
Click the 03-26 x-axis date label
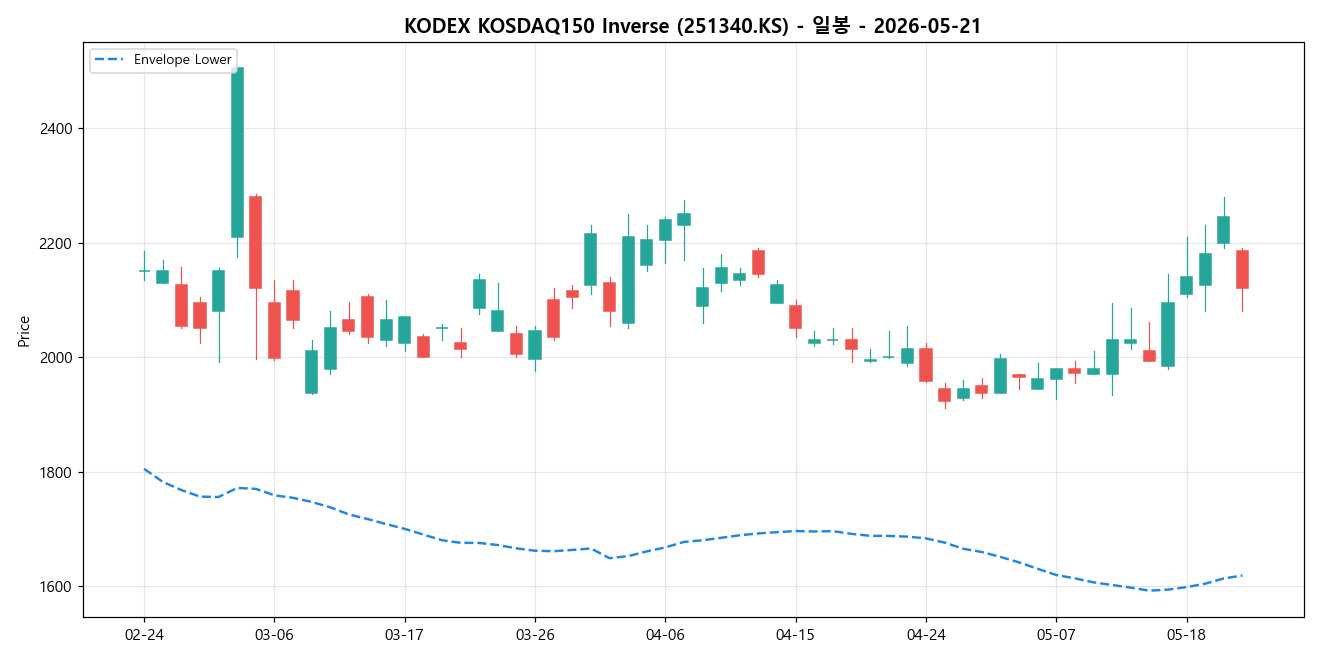[535, 635]
